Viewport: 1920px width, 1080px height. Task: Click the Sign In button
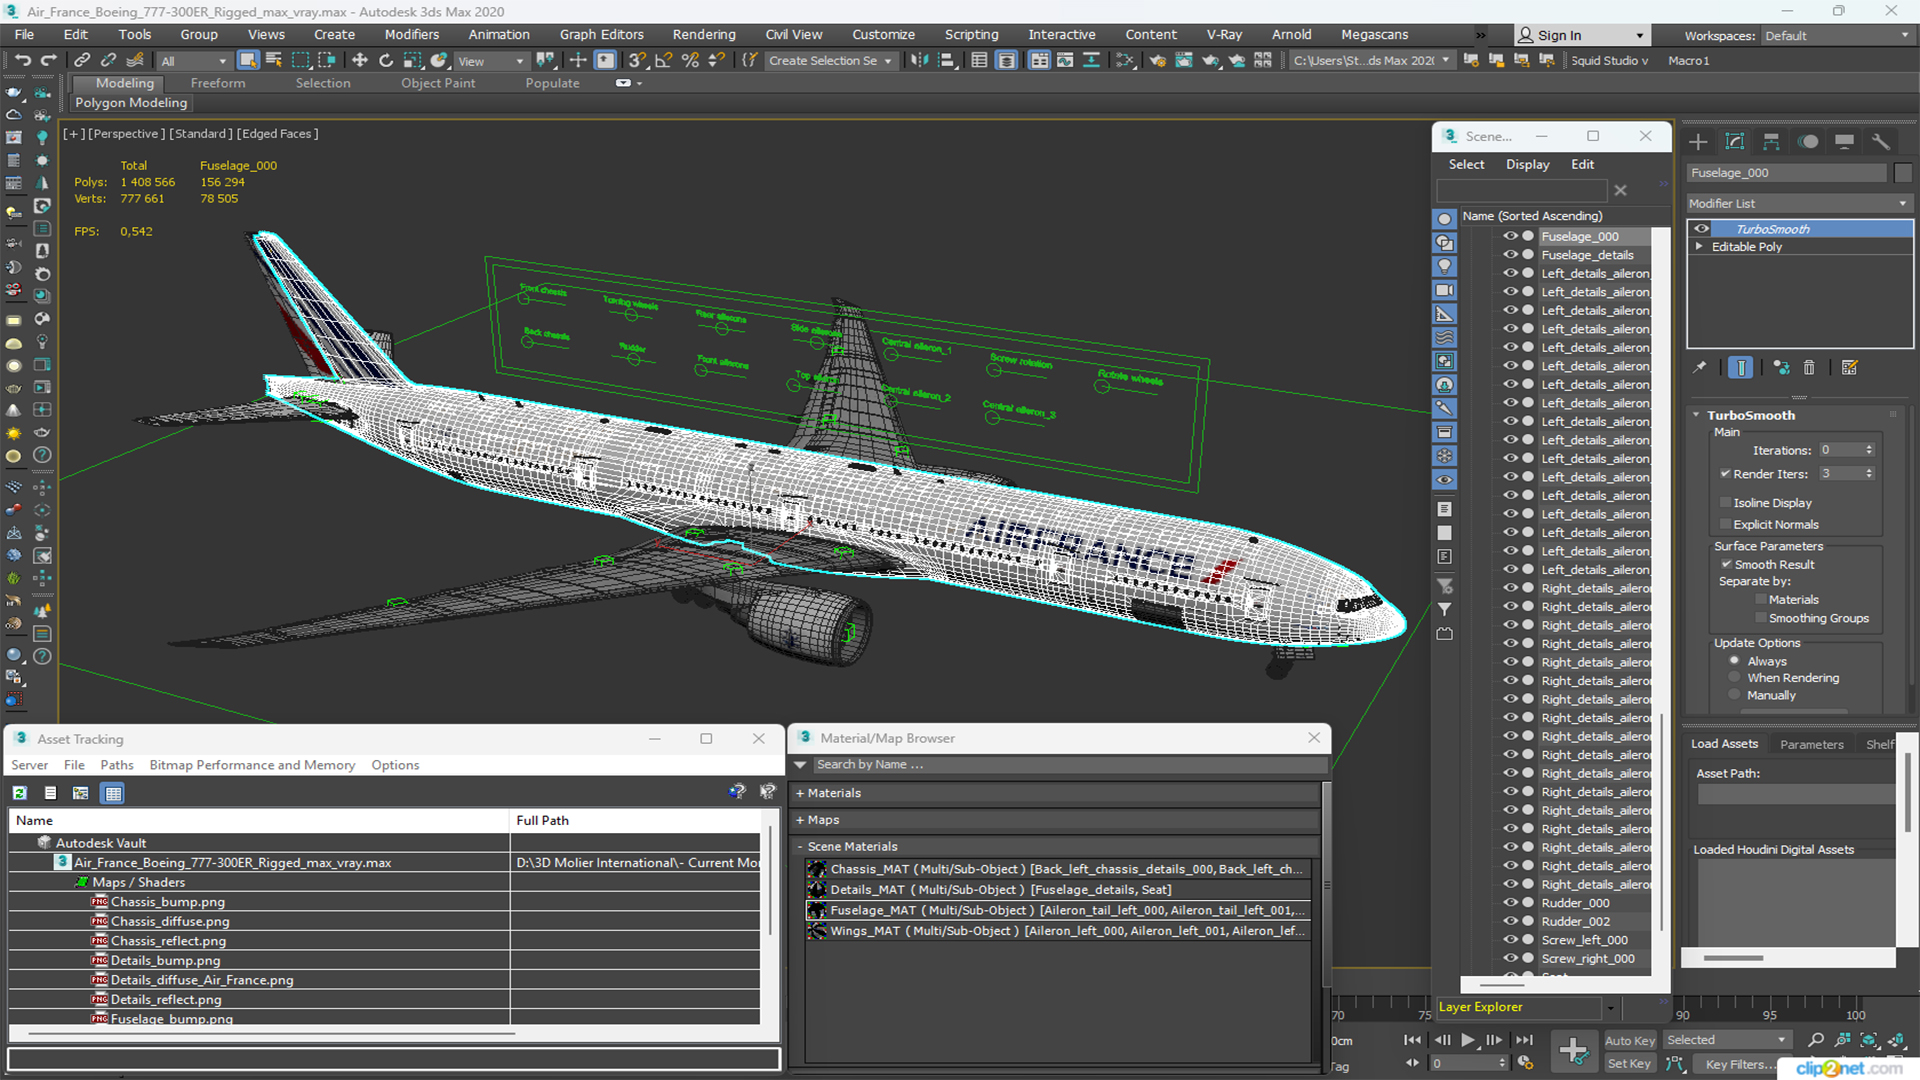click(x=1580, y=36)
